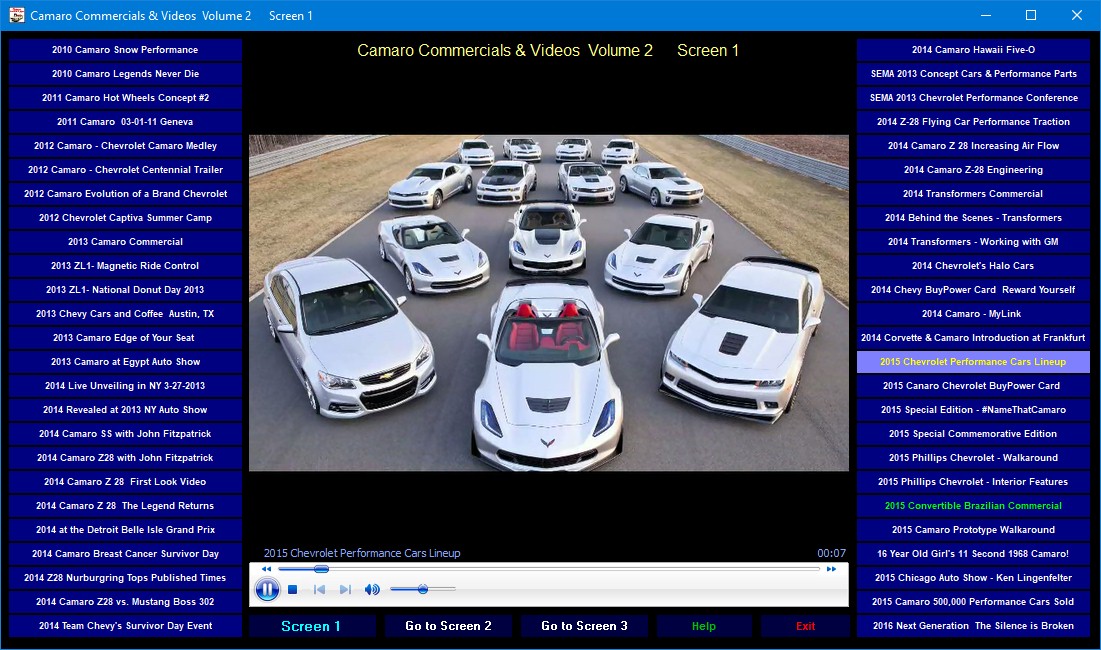Click the rewind arrows icon
Screen dimensions: 1101x650
tap(266, 569)
